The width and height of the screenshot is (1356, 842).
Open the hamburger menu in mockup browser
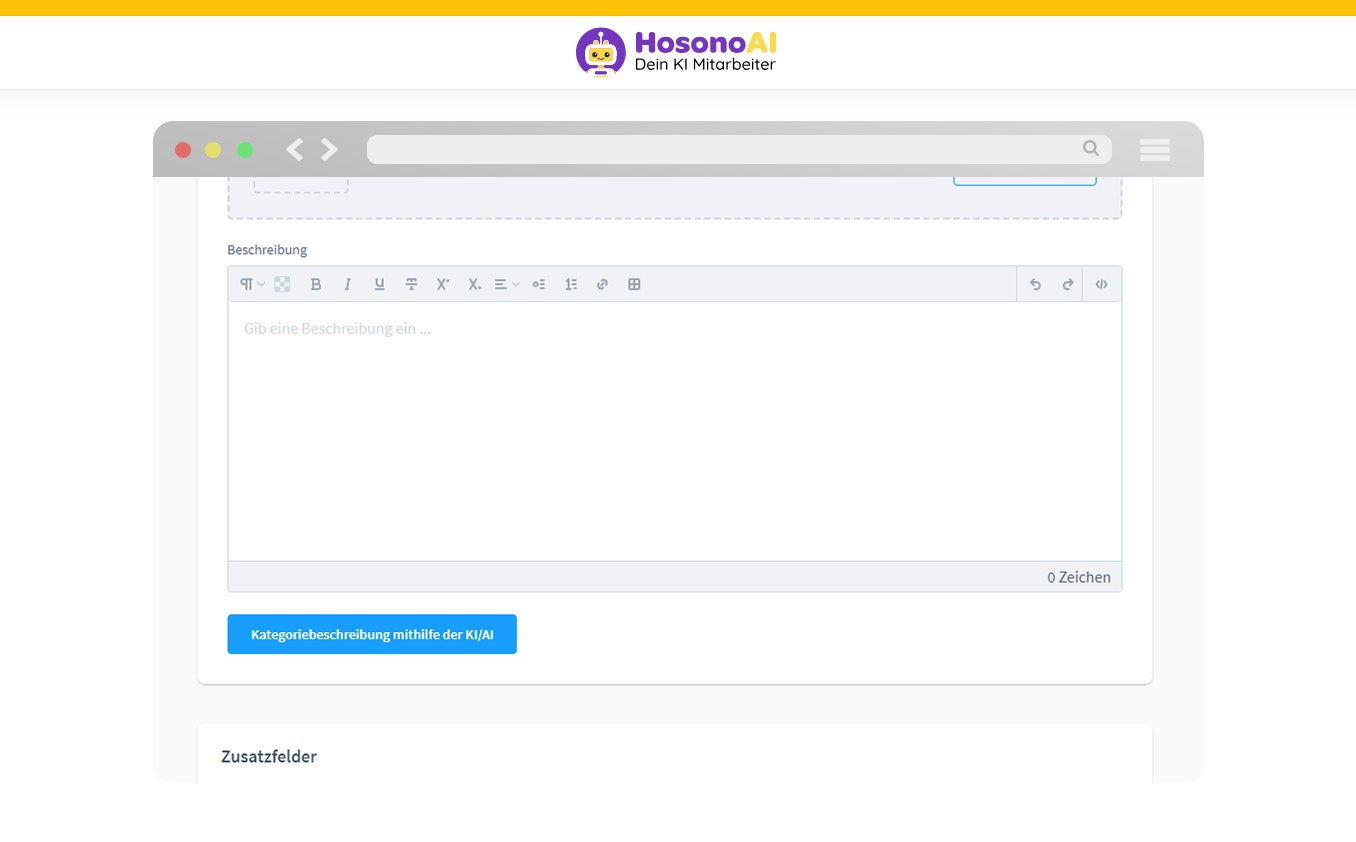coord(1155,150)
